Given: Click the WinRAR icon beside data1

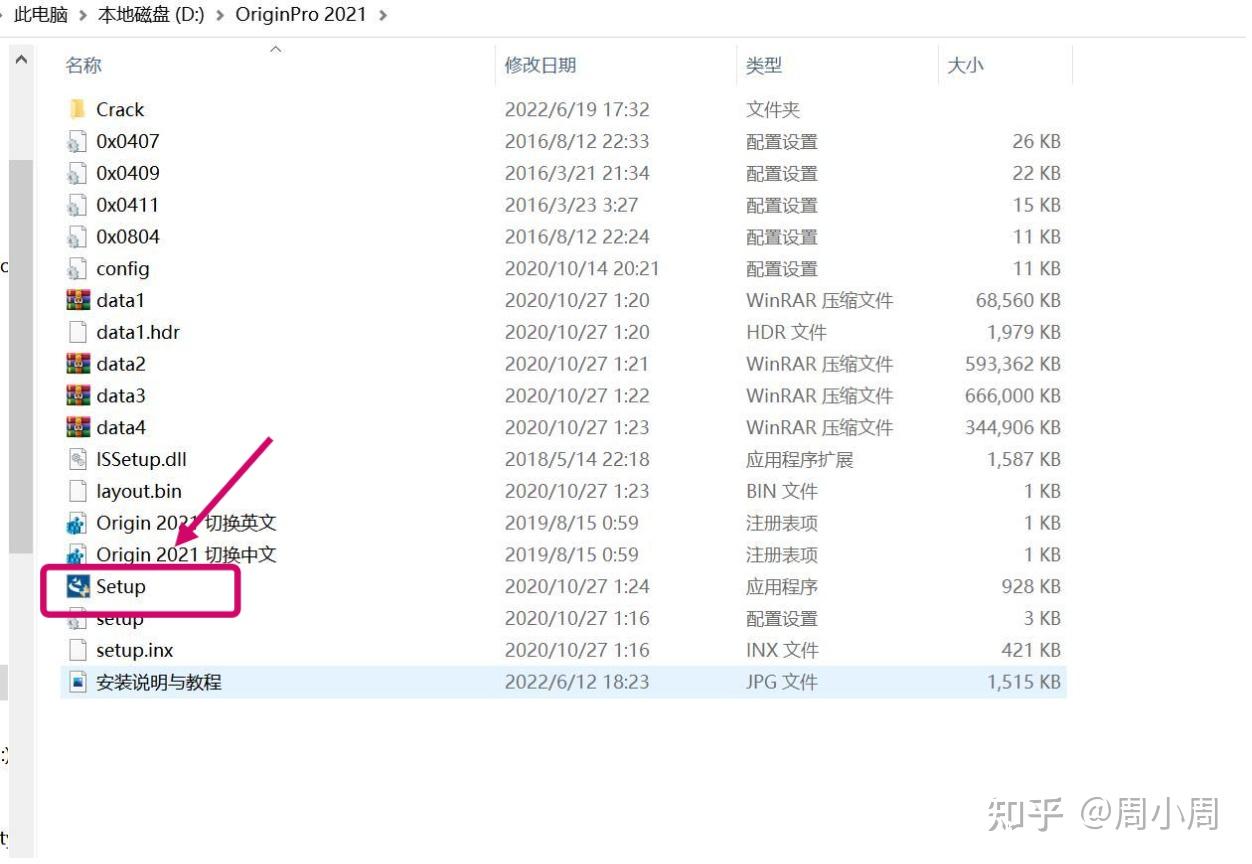Looking at the screenshot, I should 78,300.
